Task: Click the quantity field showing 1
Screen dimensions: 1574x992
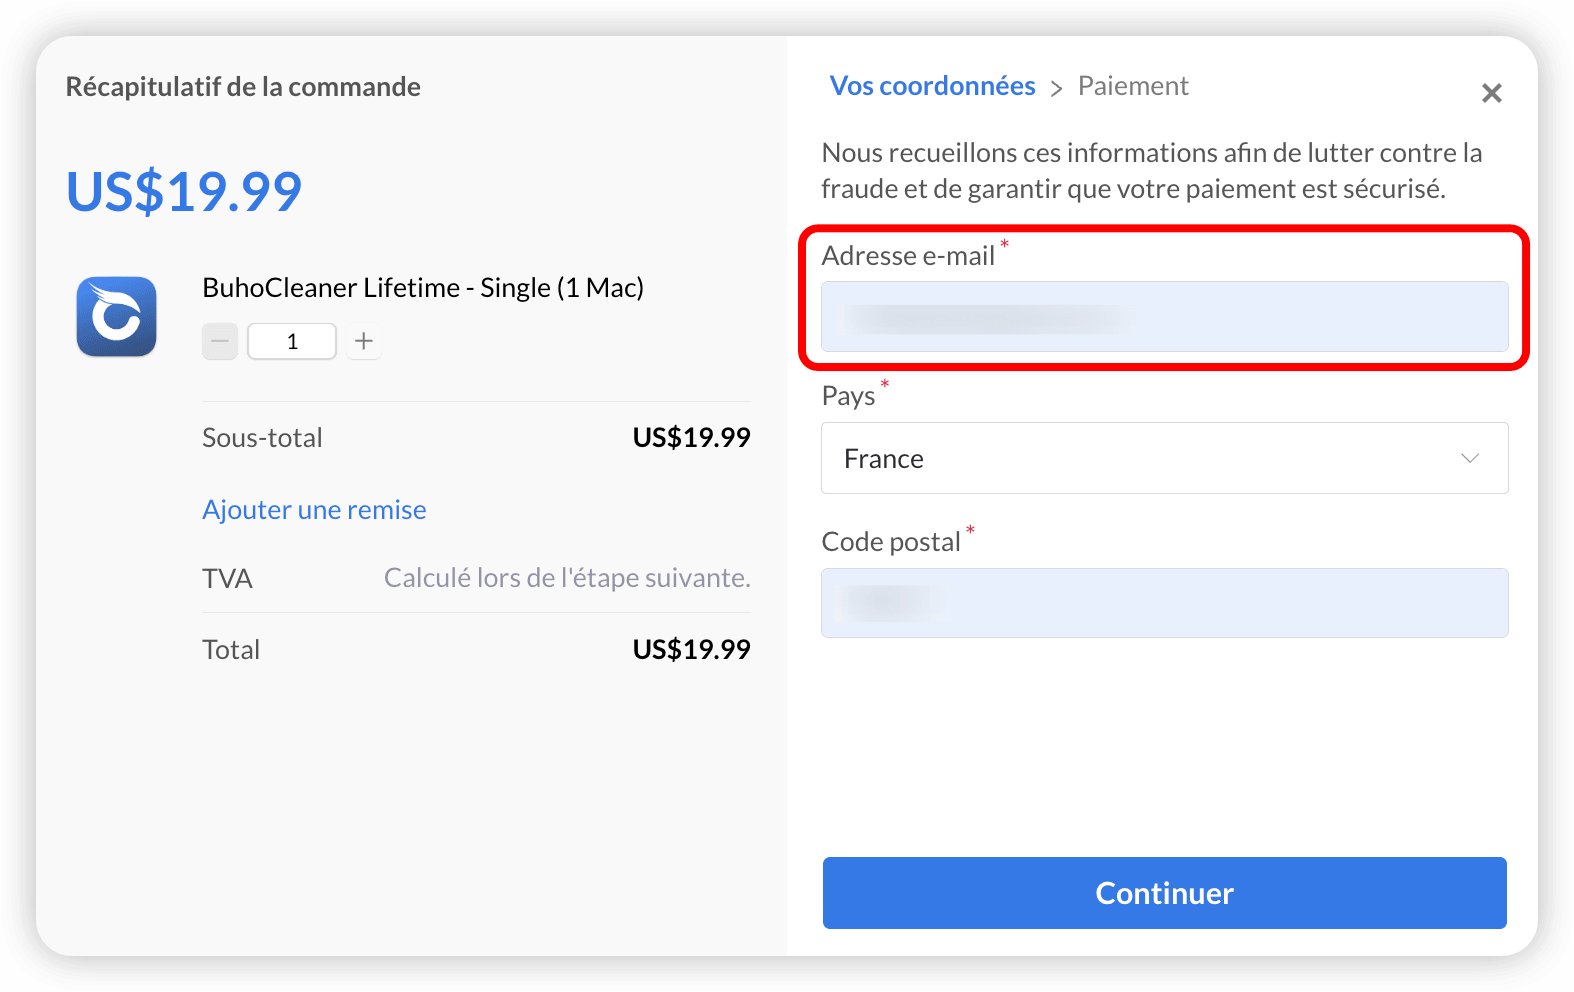Action: click(x=292, y=341)
